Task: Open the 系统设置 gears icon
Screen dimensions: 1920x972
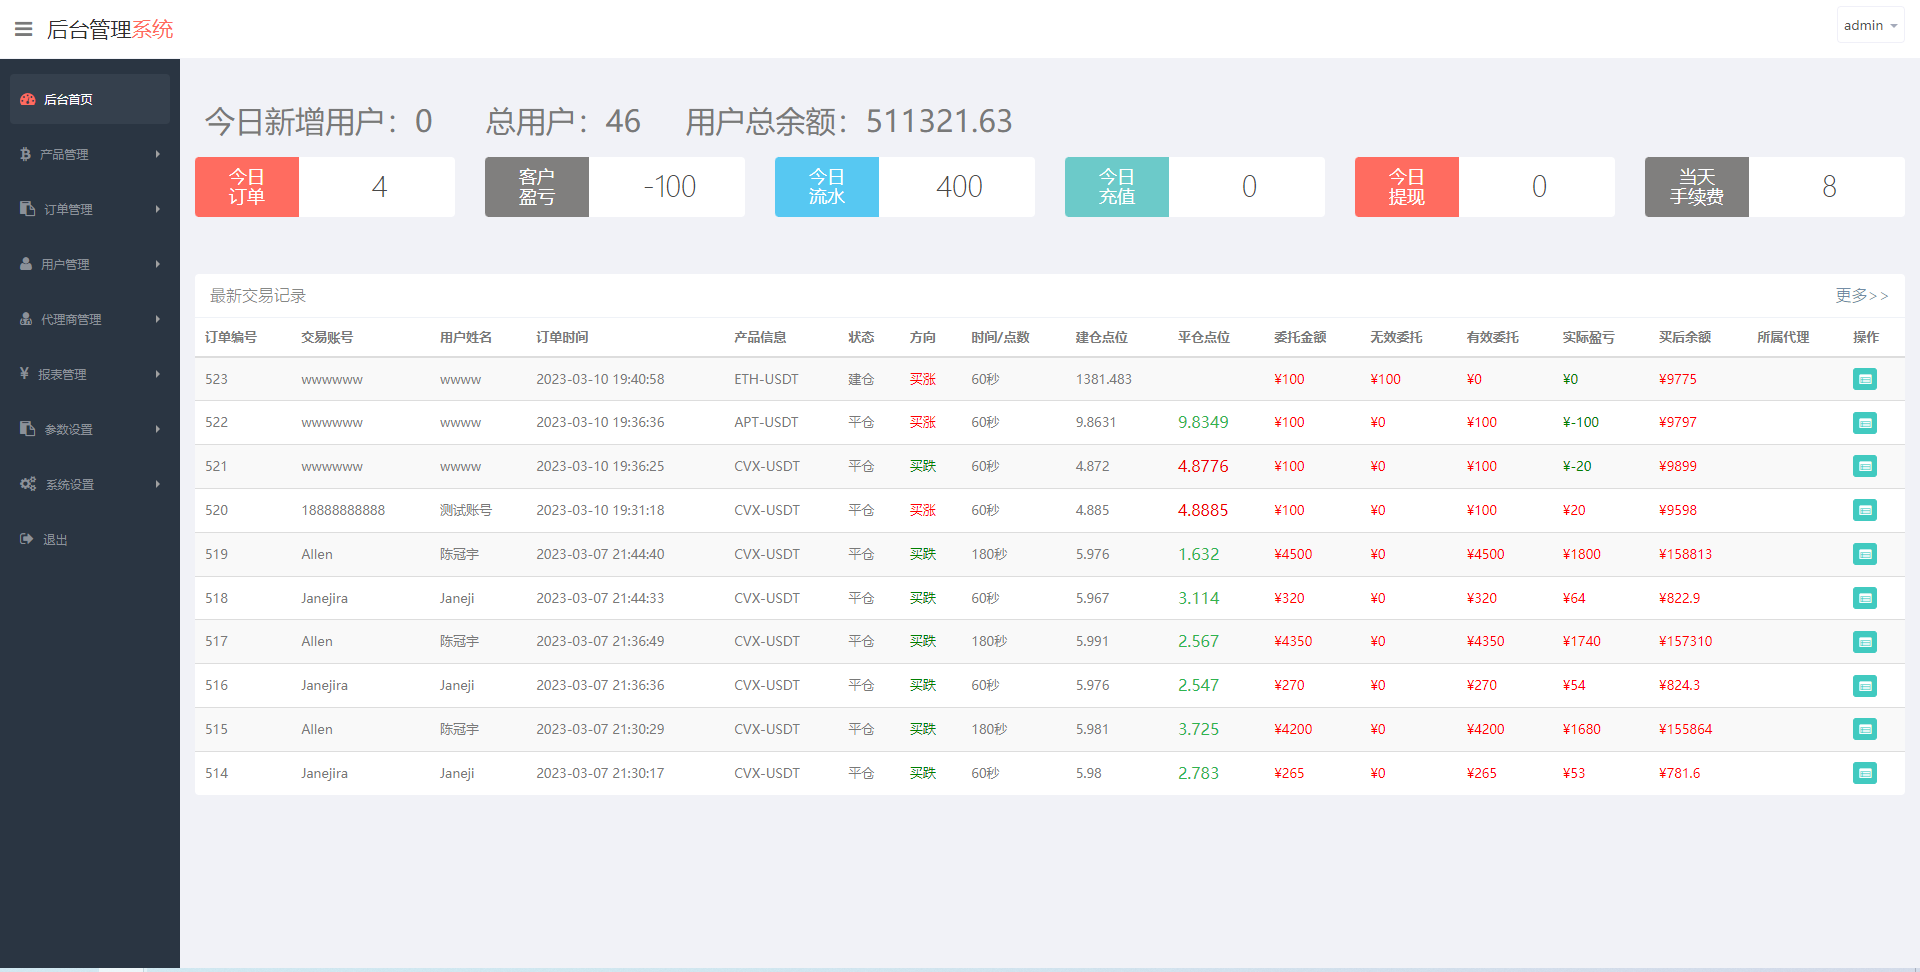Action: click(27, 484)
